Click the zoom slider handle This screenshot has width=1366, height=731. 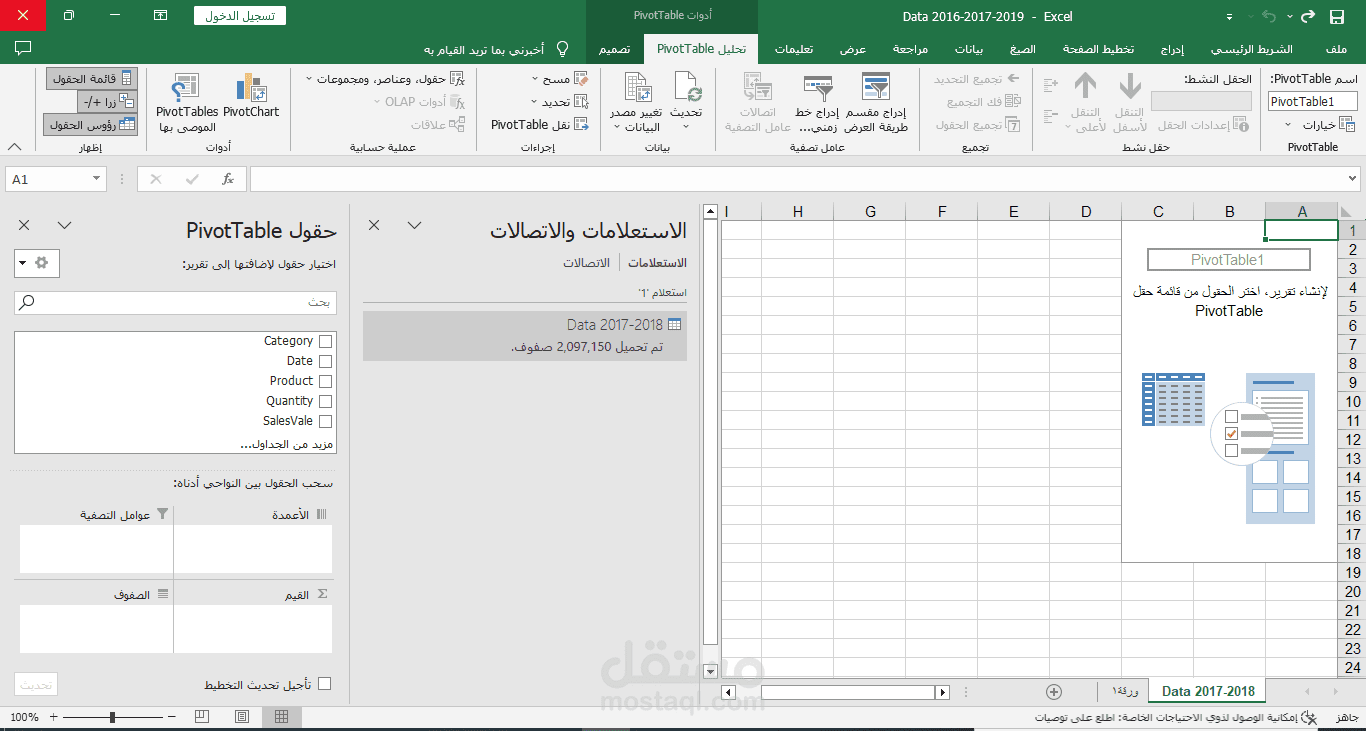[112, 717]
